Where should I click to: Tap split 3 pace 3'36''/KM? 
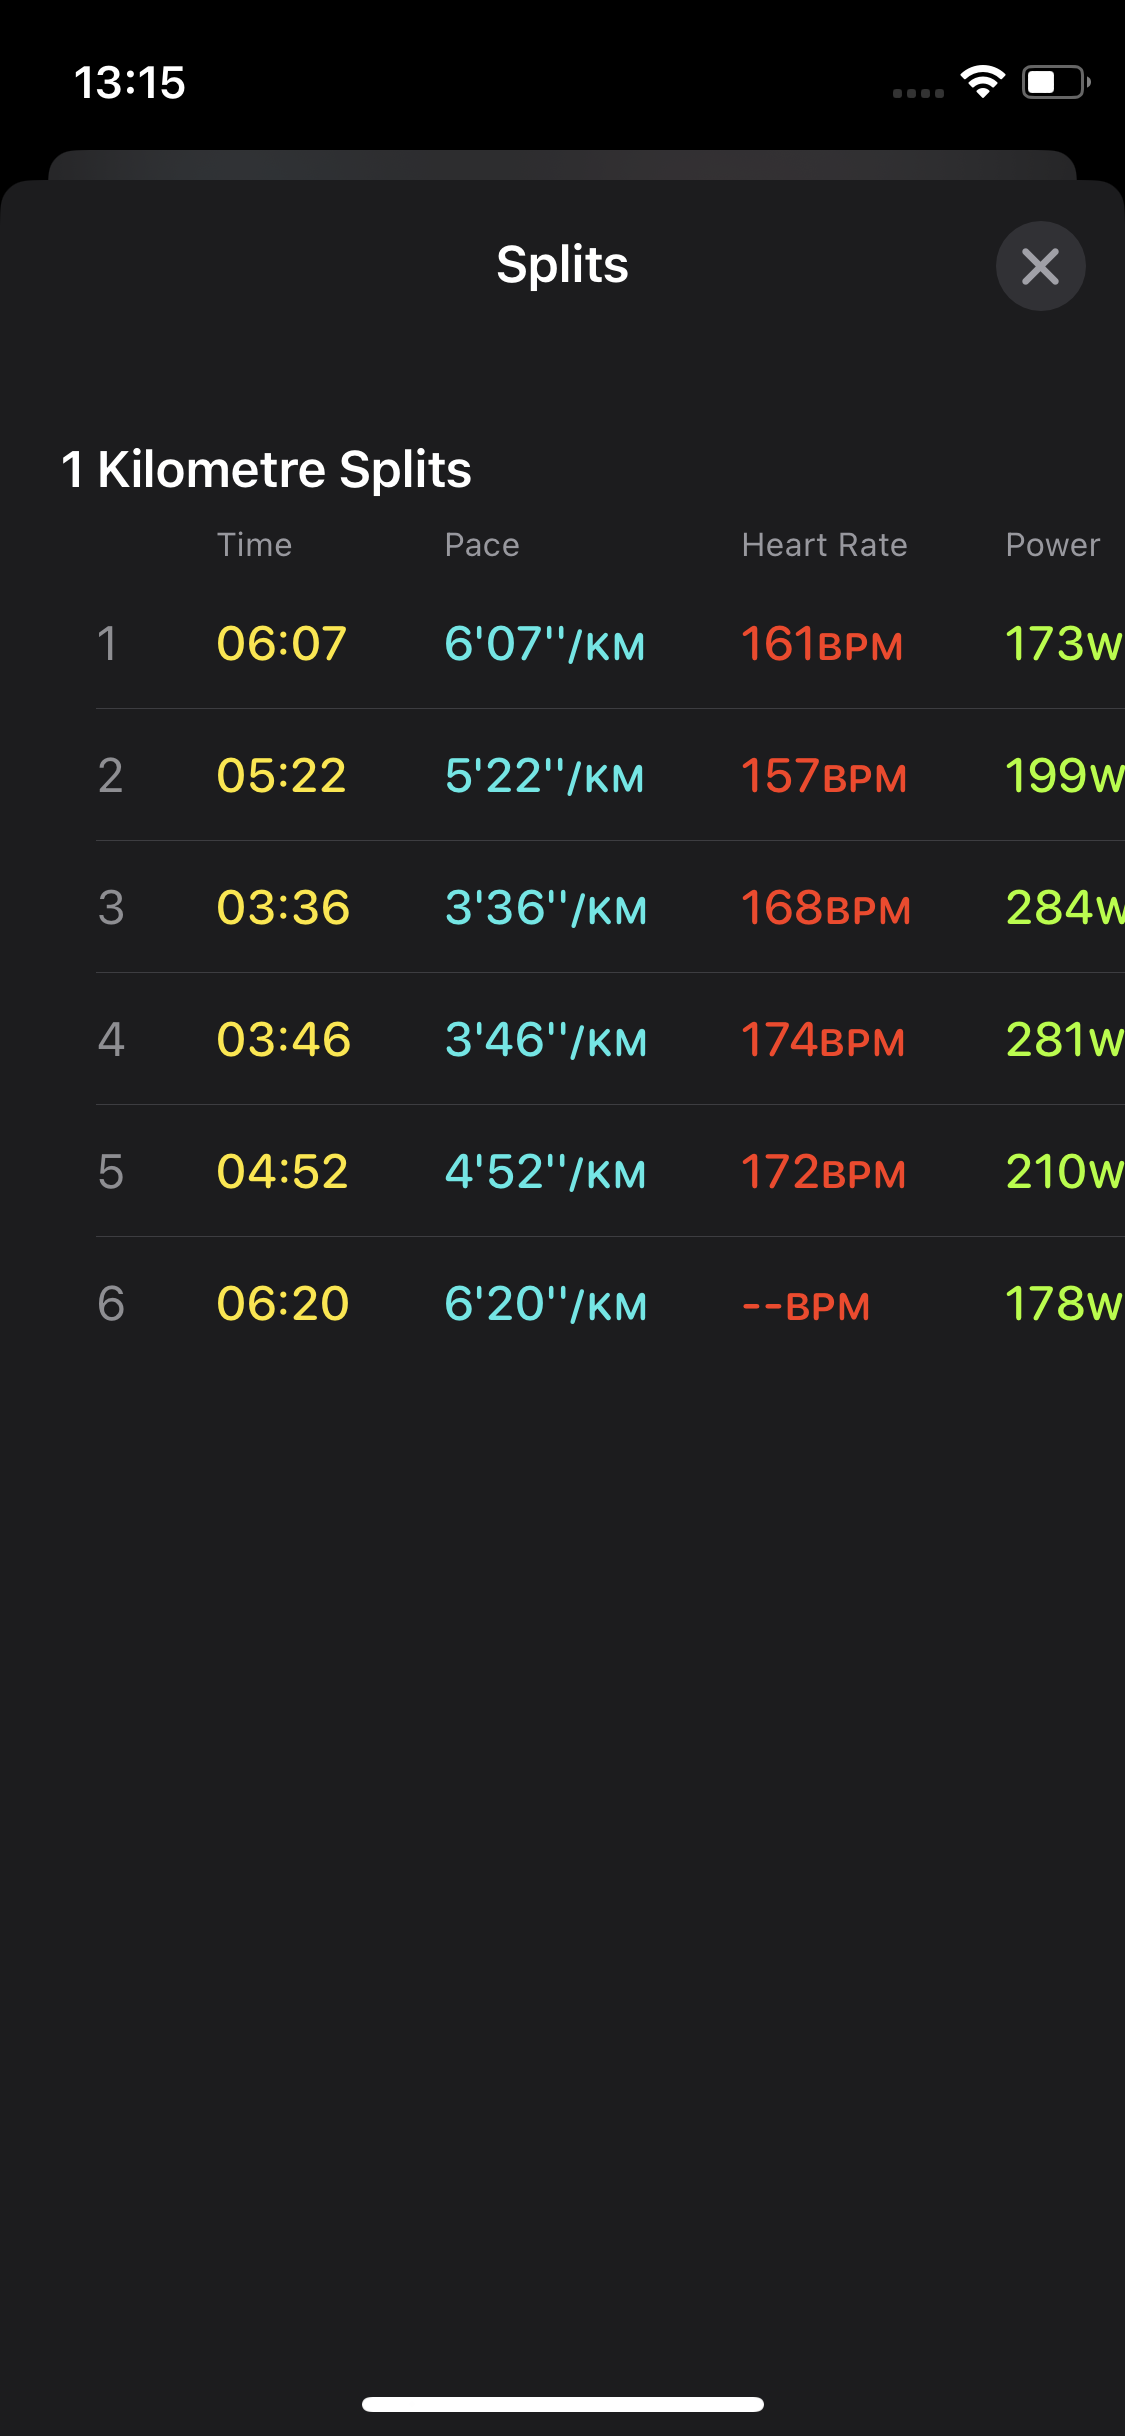(546, 908)
